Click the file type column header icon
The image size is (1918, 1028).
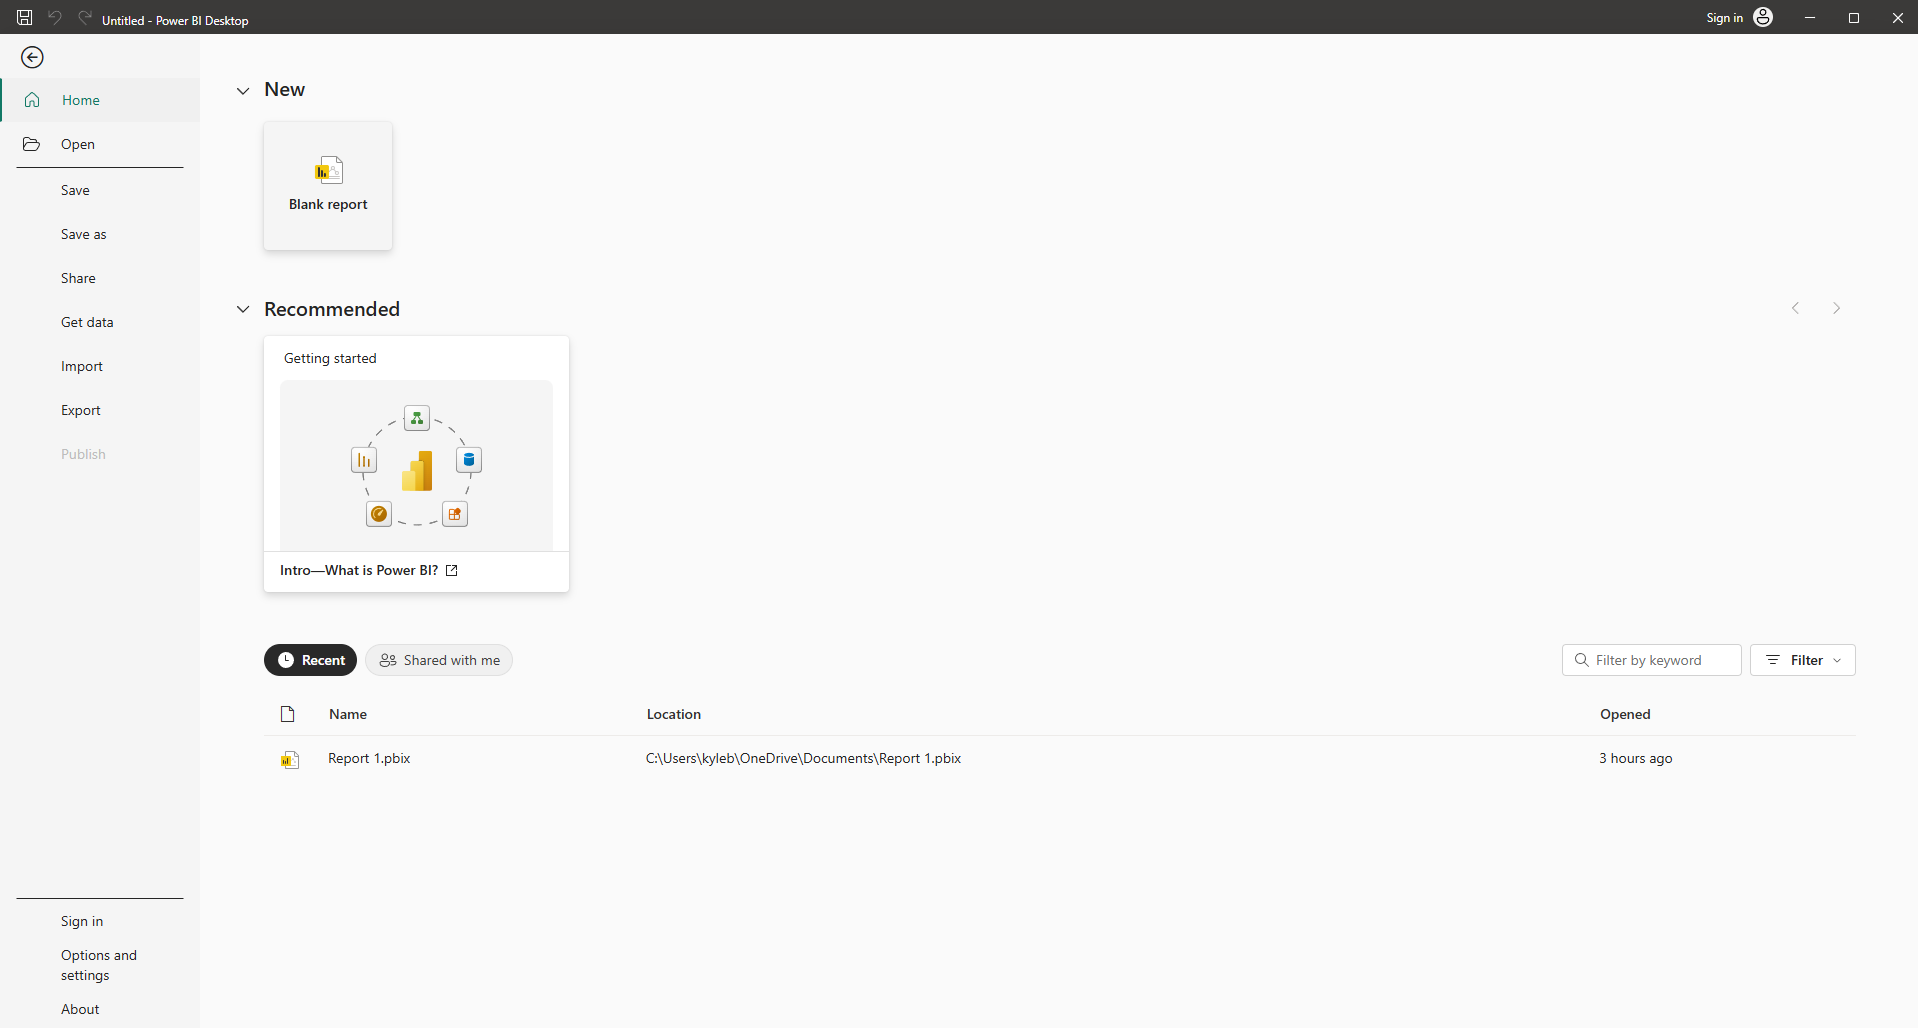point(288,714)
